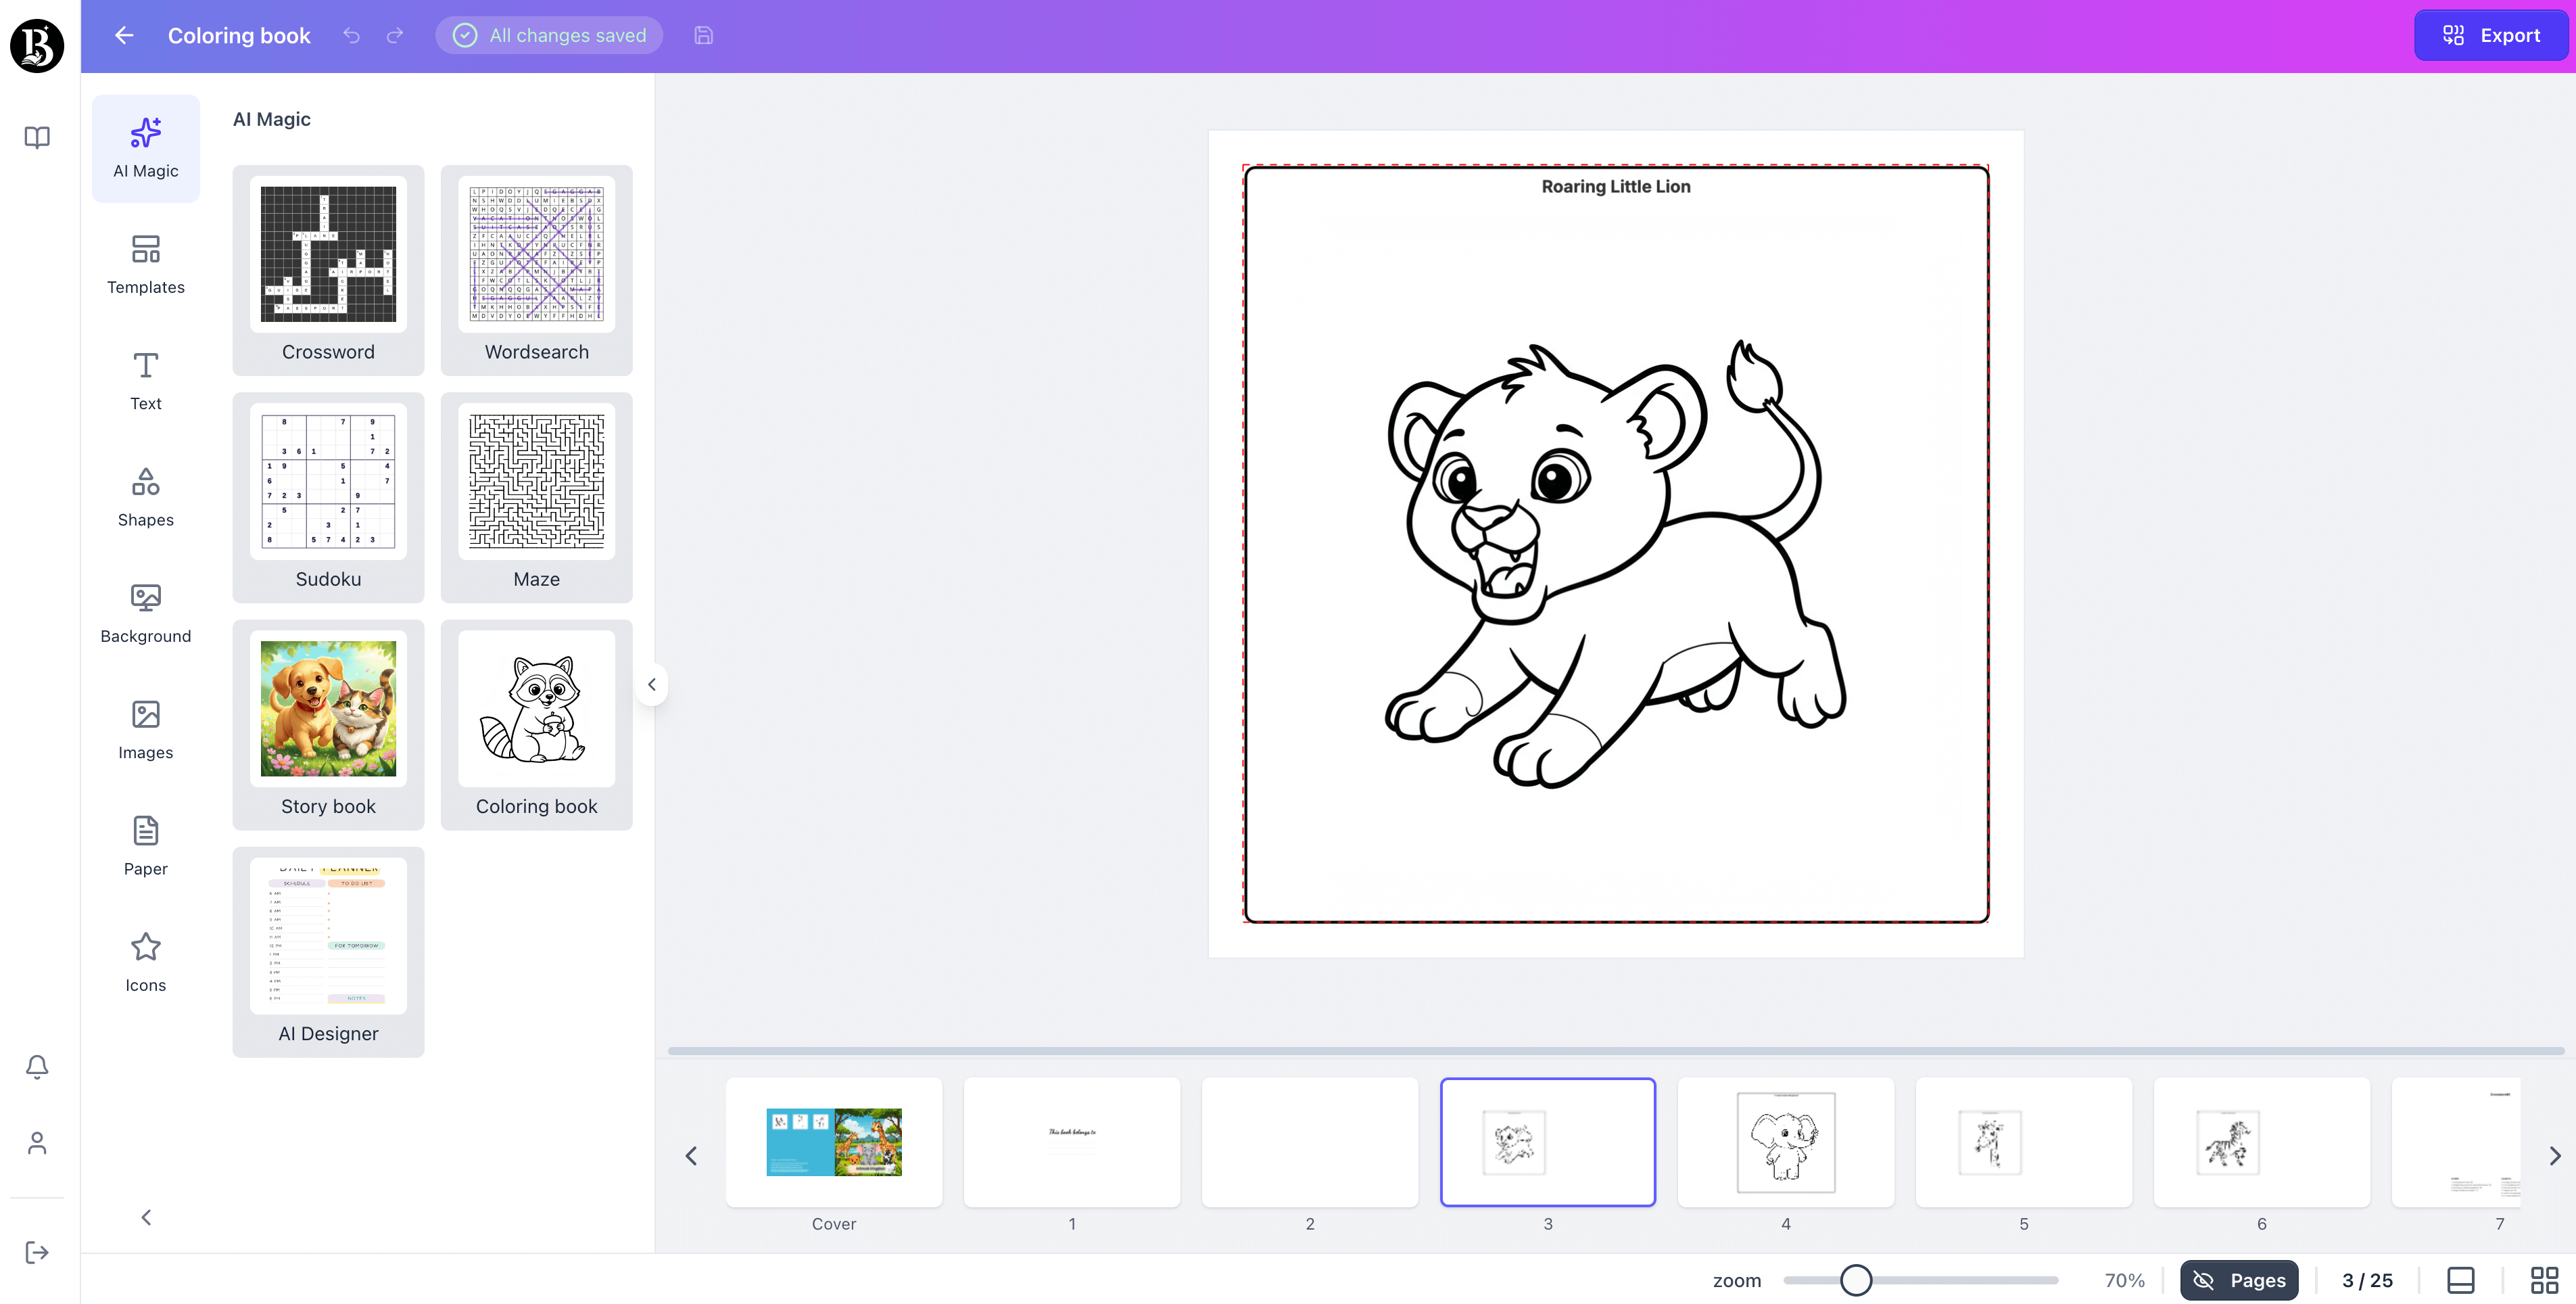Select the Text tool in the sidebar
This screenshot has height=1304, width=2576.
click(145, 380)
